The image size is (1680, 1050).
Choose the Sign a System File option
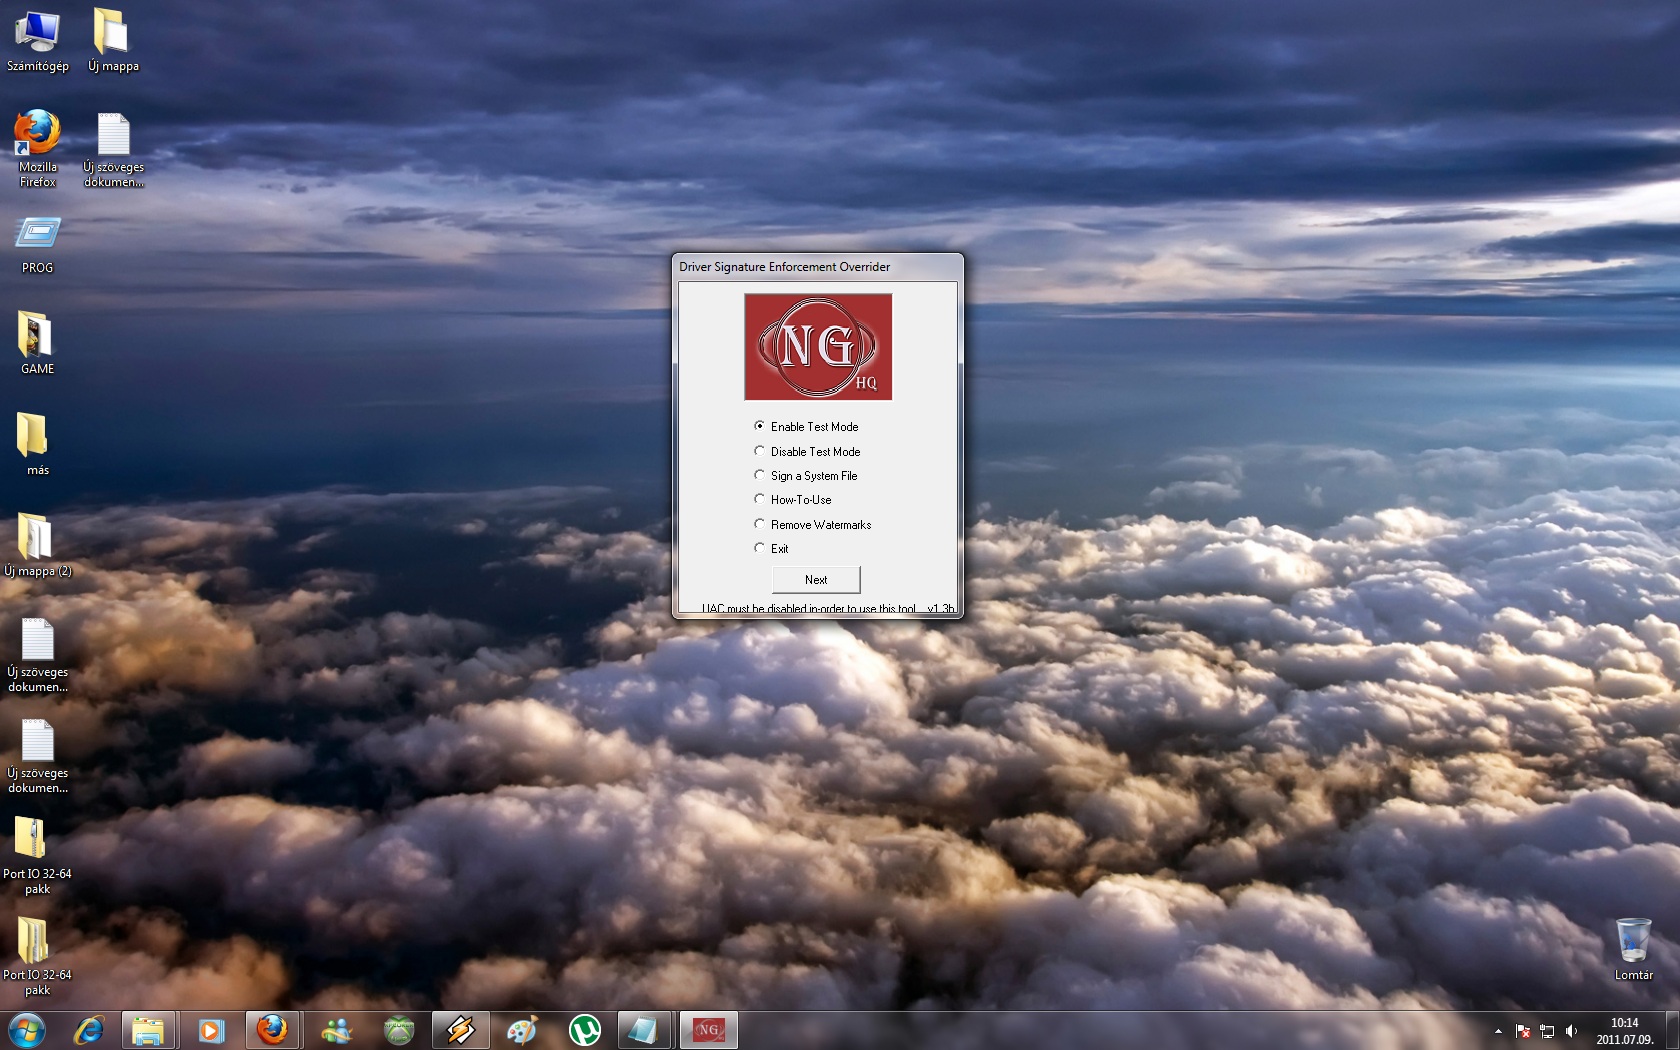[x=760, y=475]
